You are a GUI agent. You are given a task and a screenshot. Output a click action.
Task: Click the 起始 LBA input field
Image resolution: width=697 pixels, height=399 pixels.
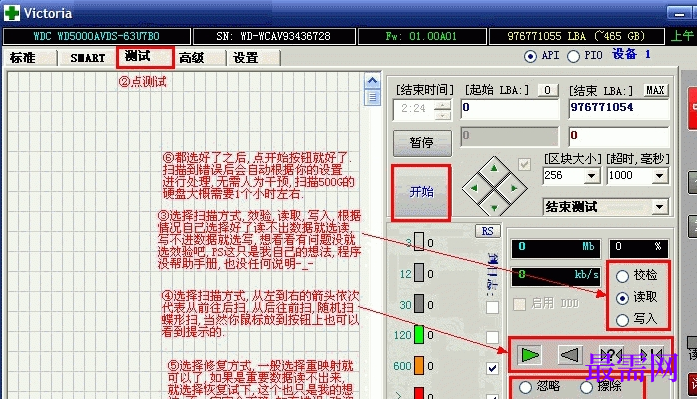(509, 109)
